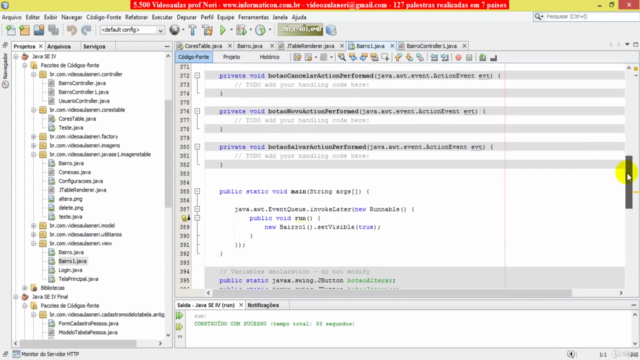This screenshot has height=360, width=640.
Task: Open the Ferramentas menu
Action: (x=253, y=17)
